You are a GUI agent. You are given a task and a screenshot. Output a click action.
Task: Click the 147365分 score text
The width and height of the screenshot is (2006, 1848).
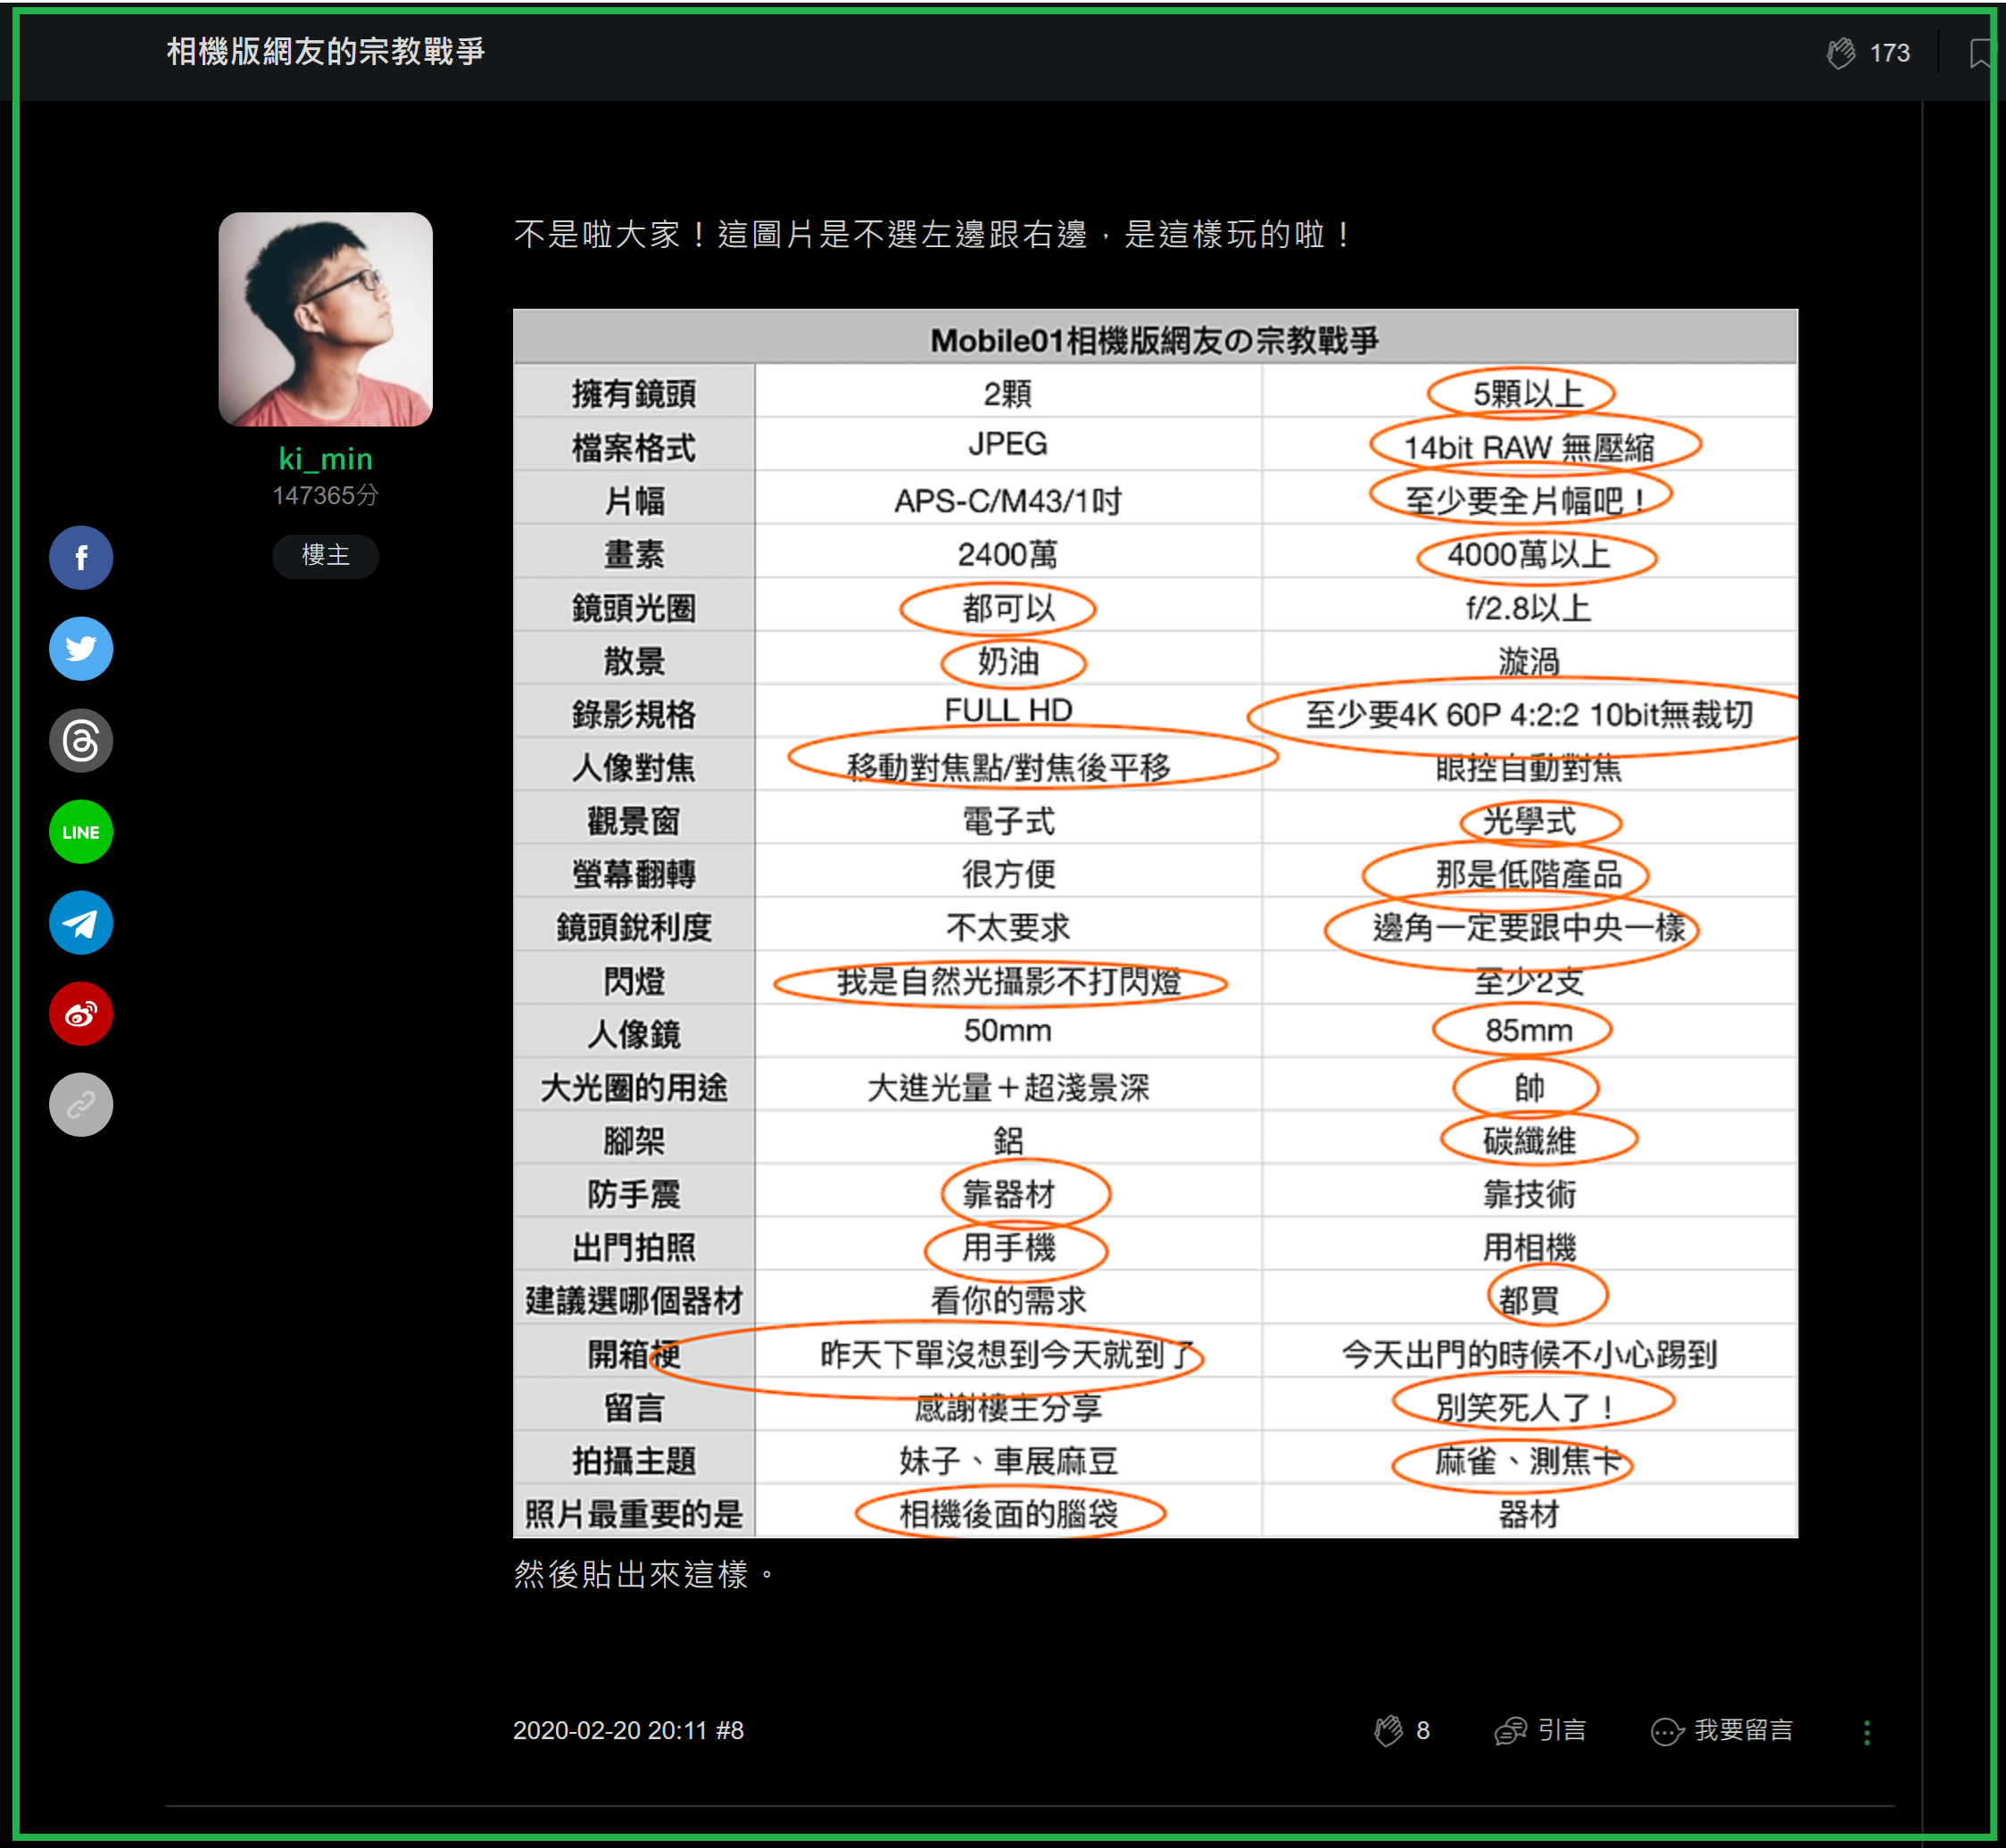click(x=326, y=495)
